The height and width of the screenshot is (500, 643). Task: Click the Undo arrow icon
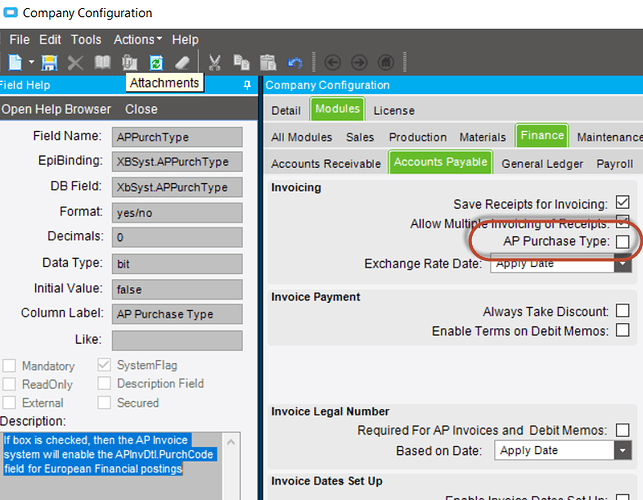(x=295, y=63)
